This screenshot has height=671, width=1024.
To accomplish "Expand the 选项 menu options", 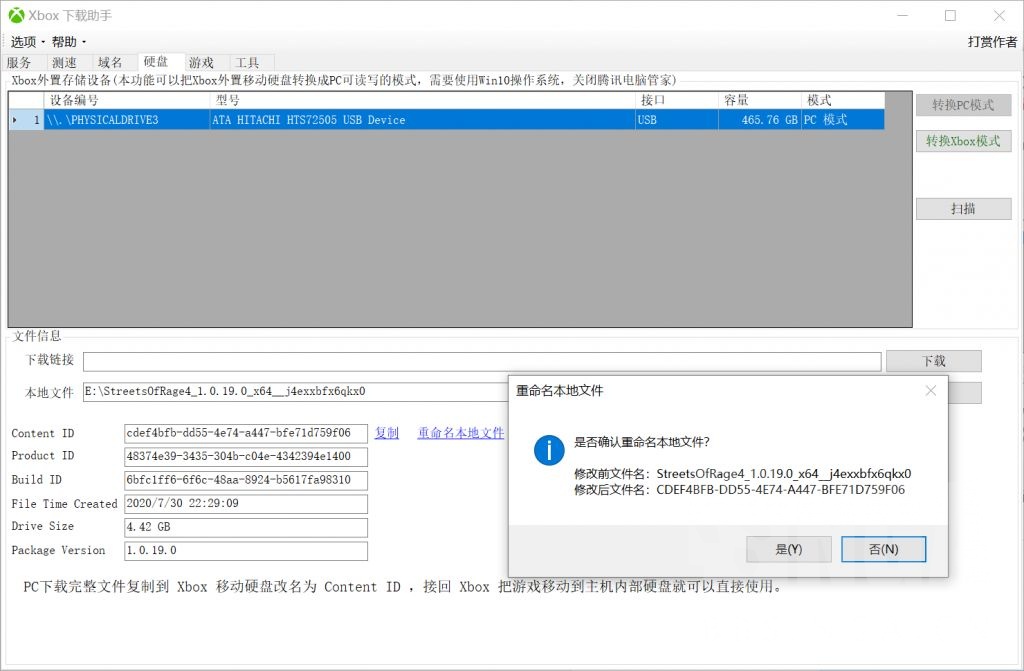I will (x=24, y=41).
